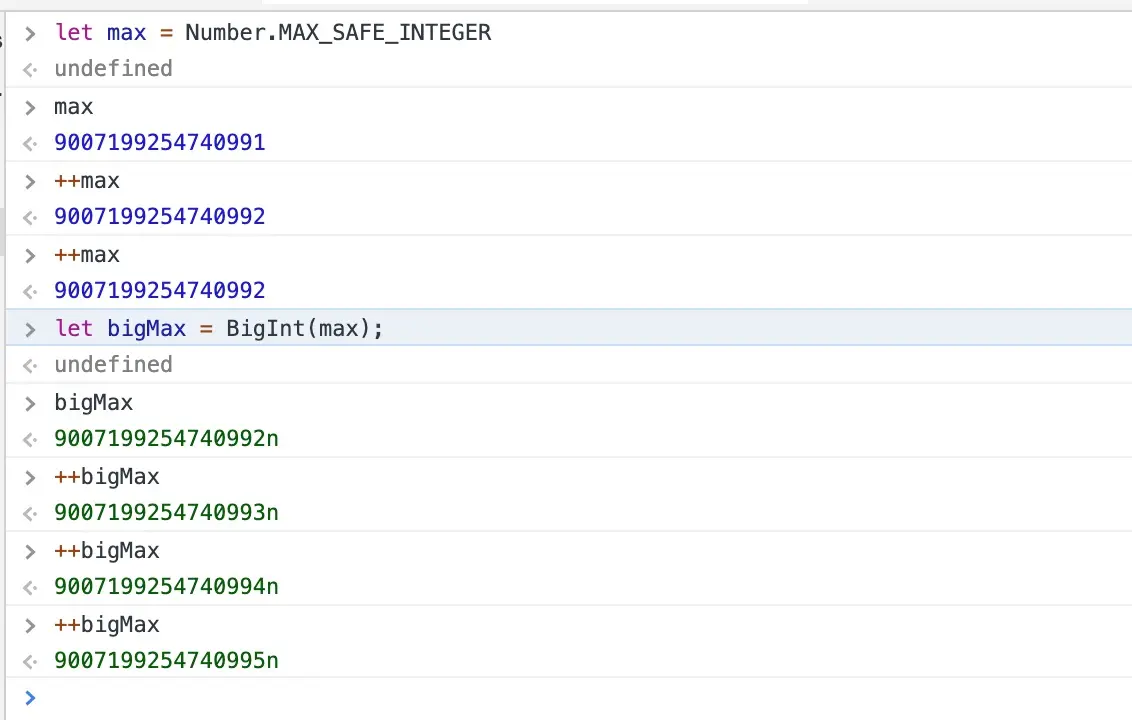Select the output 9007199254740992n
The image size is (1132, 720).
166,438
